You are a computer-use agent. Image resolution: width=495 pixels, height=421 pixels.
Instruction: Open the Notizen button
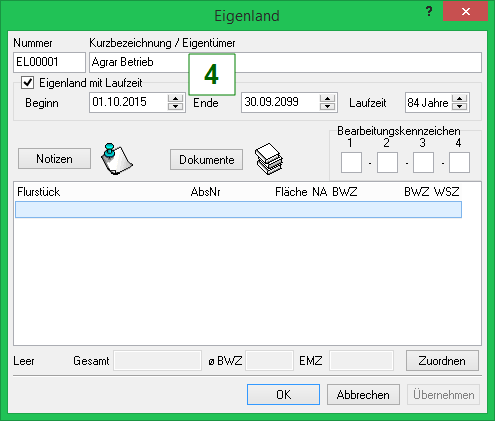coord(54,159)
